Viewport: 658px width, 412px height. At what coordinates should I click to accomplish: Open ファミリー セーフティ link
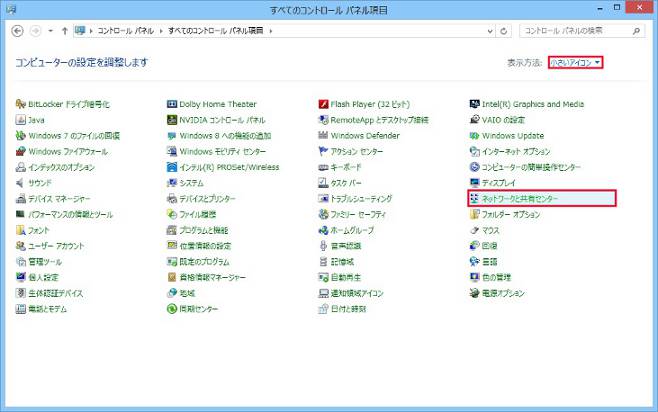pos(358,214)
